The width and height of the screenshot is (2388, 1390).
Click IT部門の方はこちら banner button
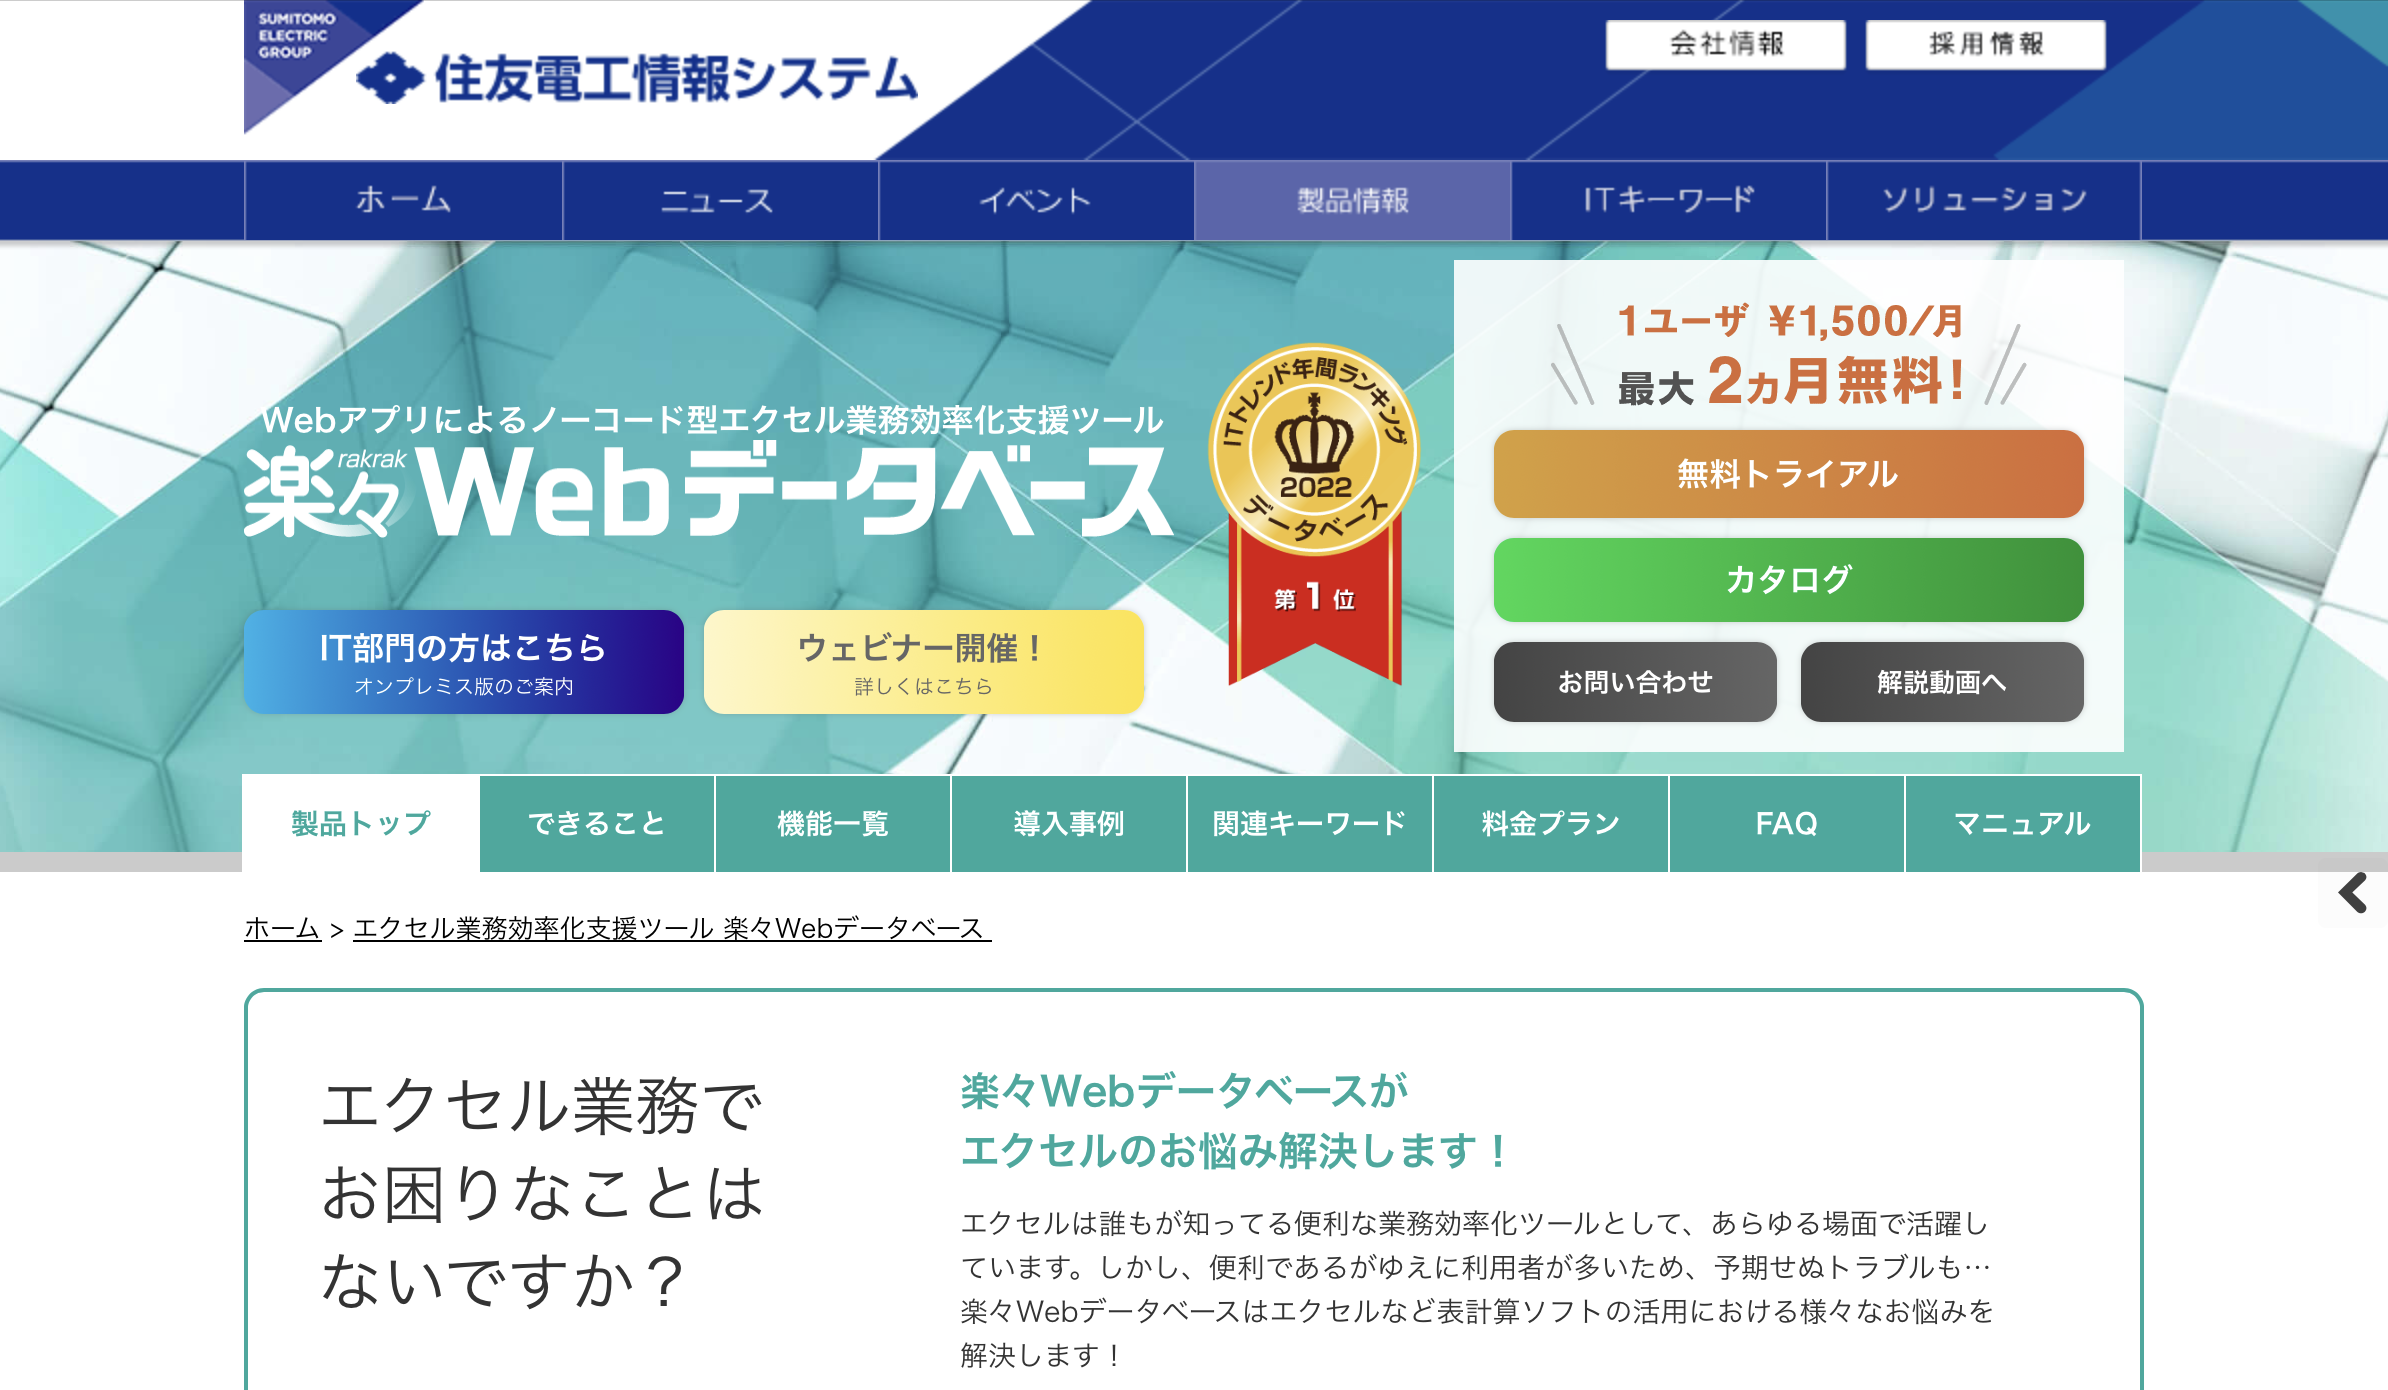coord(464,662)
